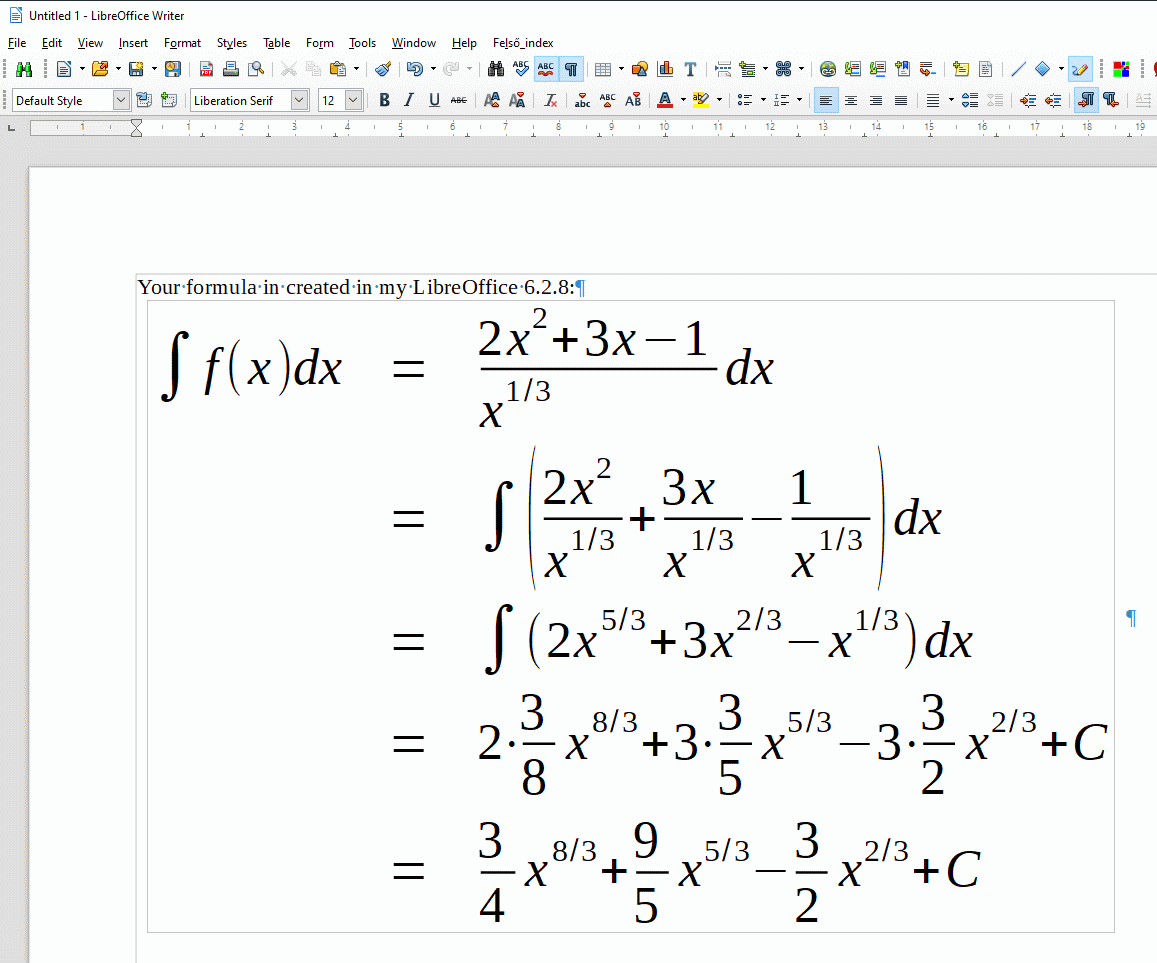1157x963 pixels.
Task: Apply the red font color swatch
Action: (x=665, y=100)
